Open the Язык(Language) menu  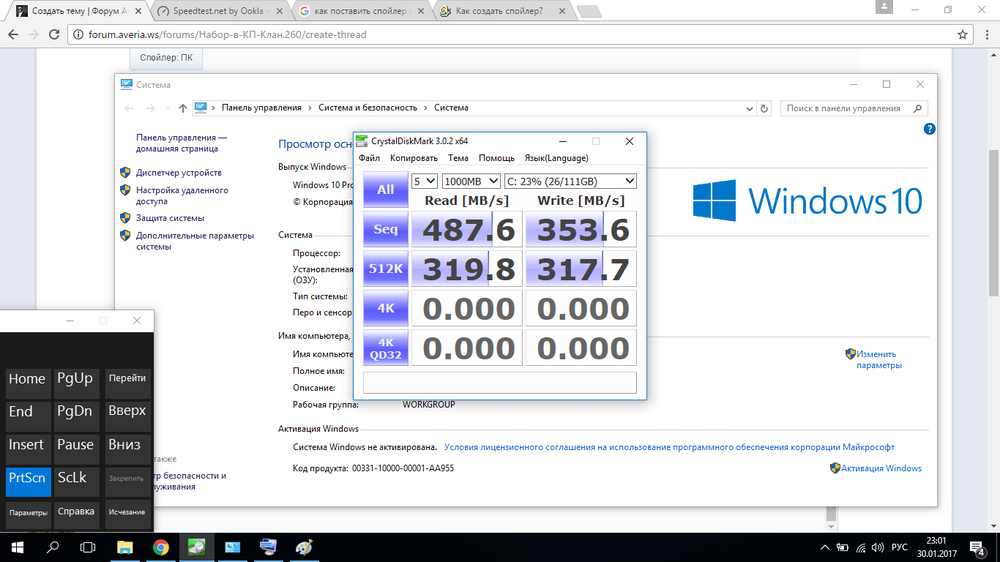pos(556,158)
